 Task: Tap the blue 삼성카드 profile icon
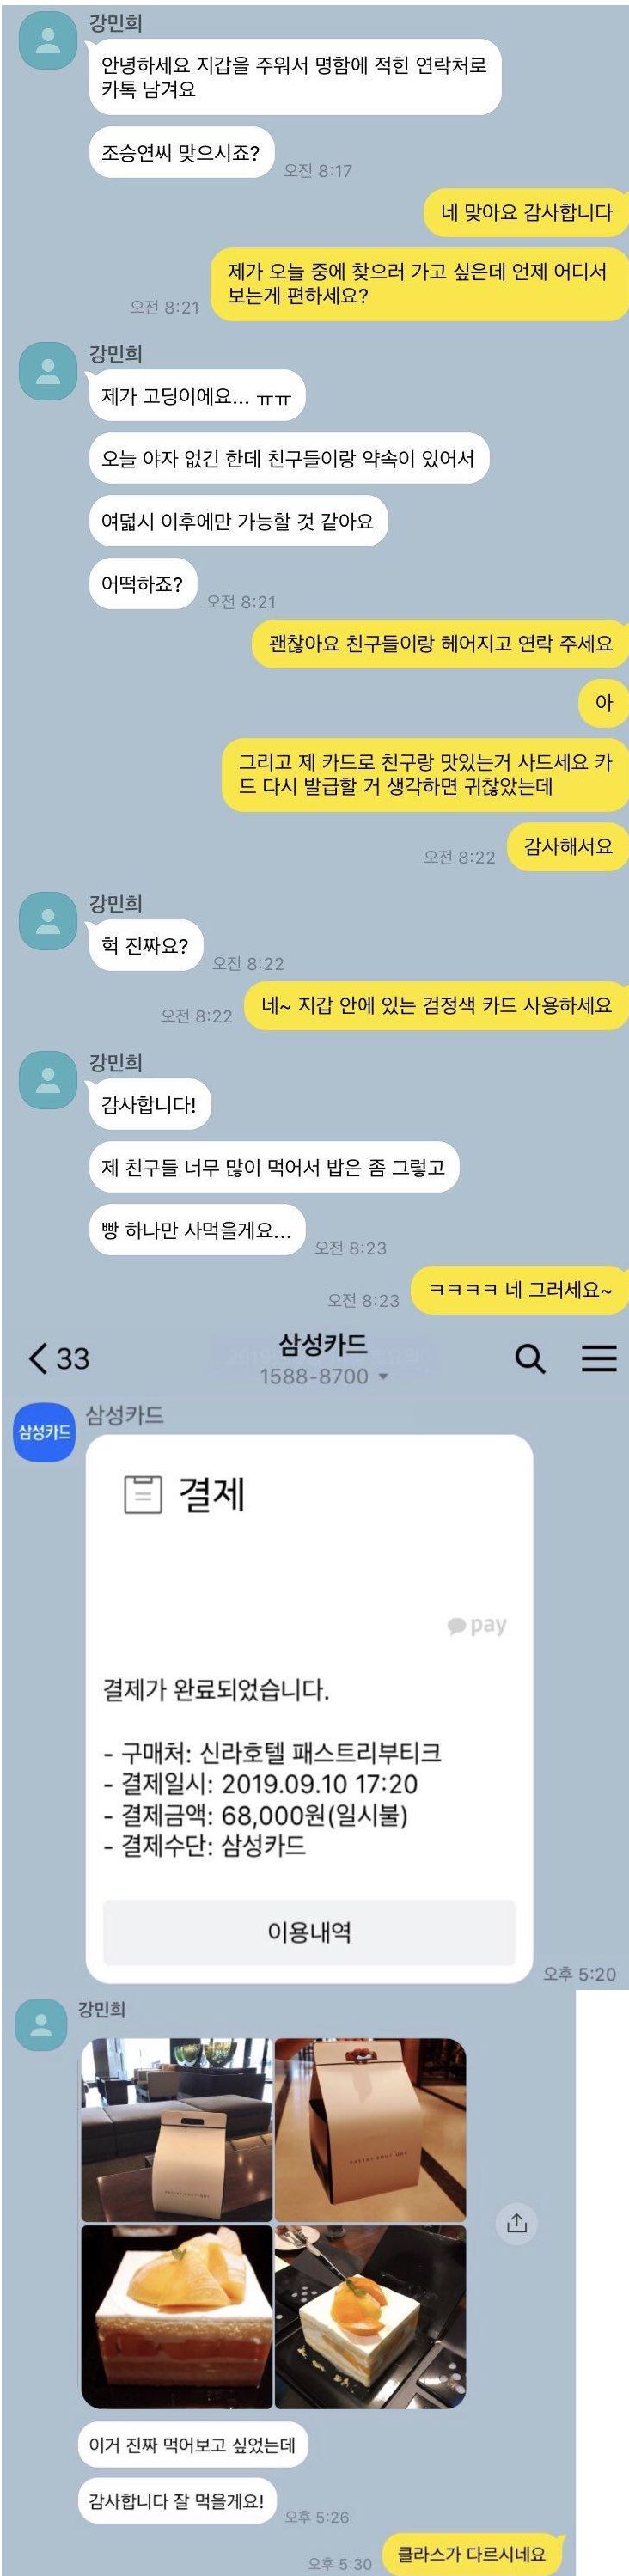tap(44, 1432)
